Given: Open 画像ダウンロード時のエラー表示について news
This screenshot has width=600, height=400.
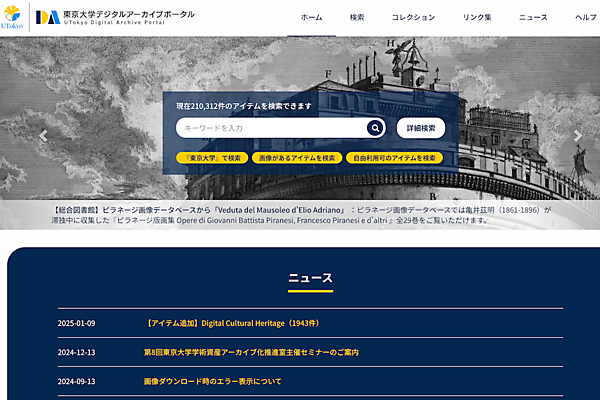Looking at the screenshot, I should pos(212,381).
